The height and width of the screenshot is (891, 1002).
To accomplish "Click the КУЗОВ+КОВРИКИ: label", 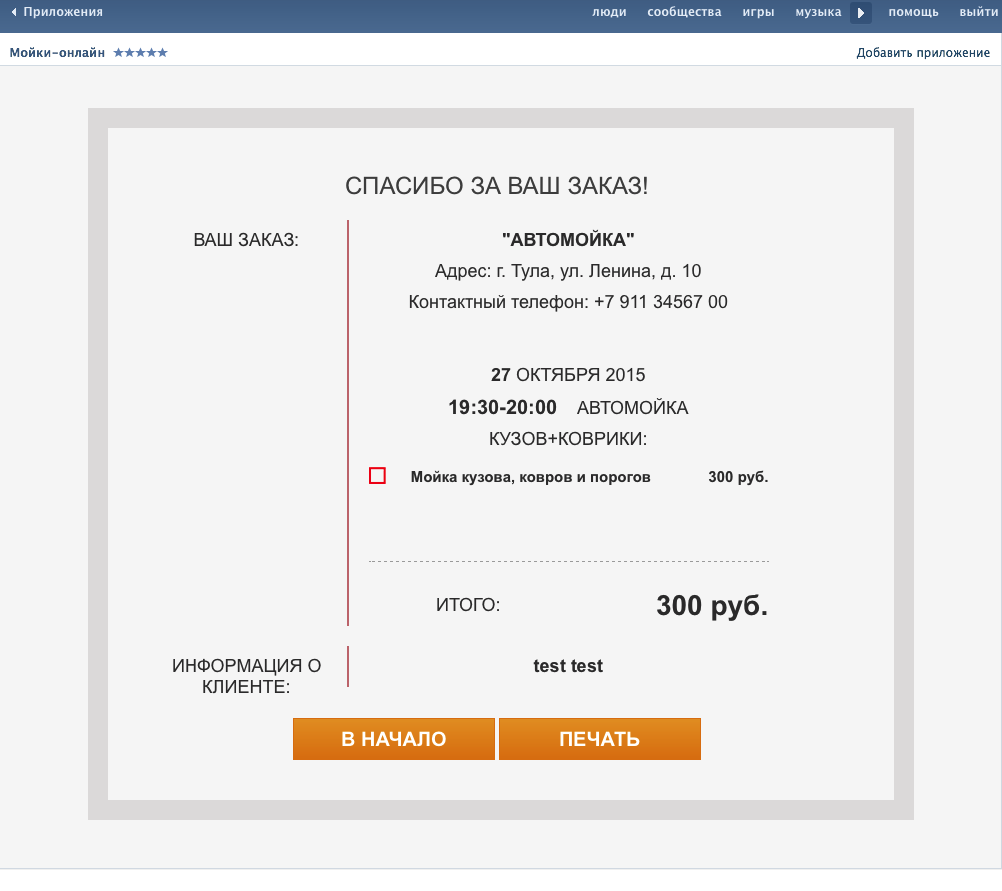I will (568, 438).
